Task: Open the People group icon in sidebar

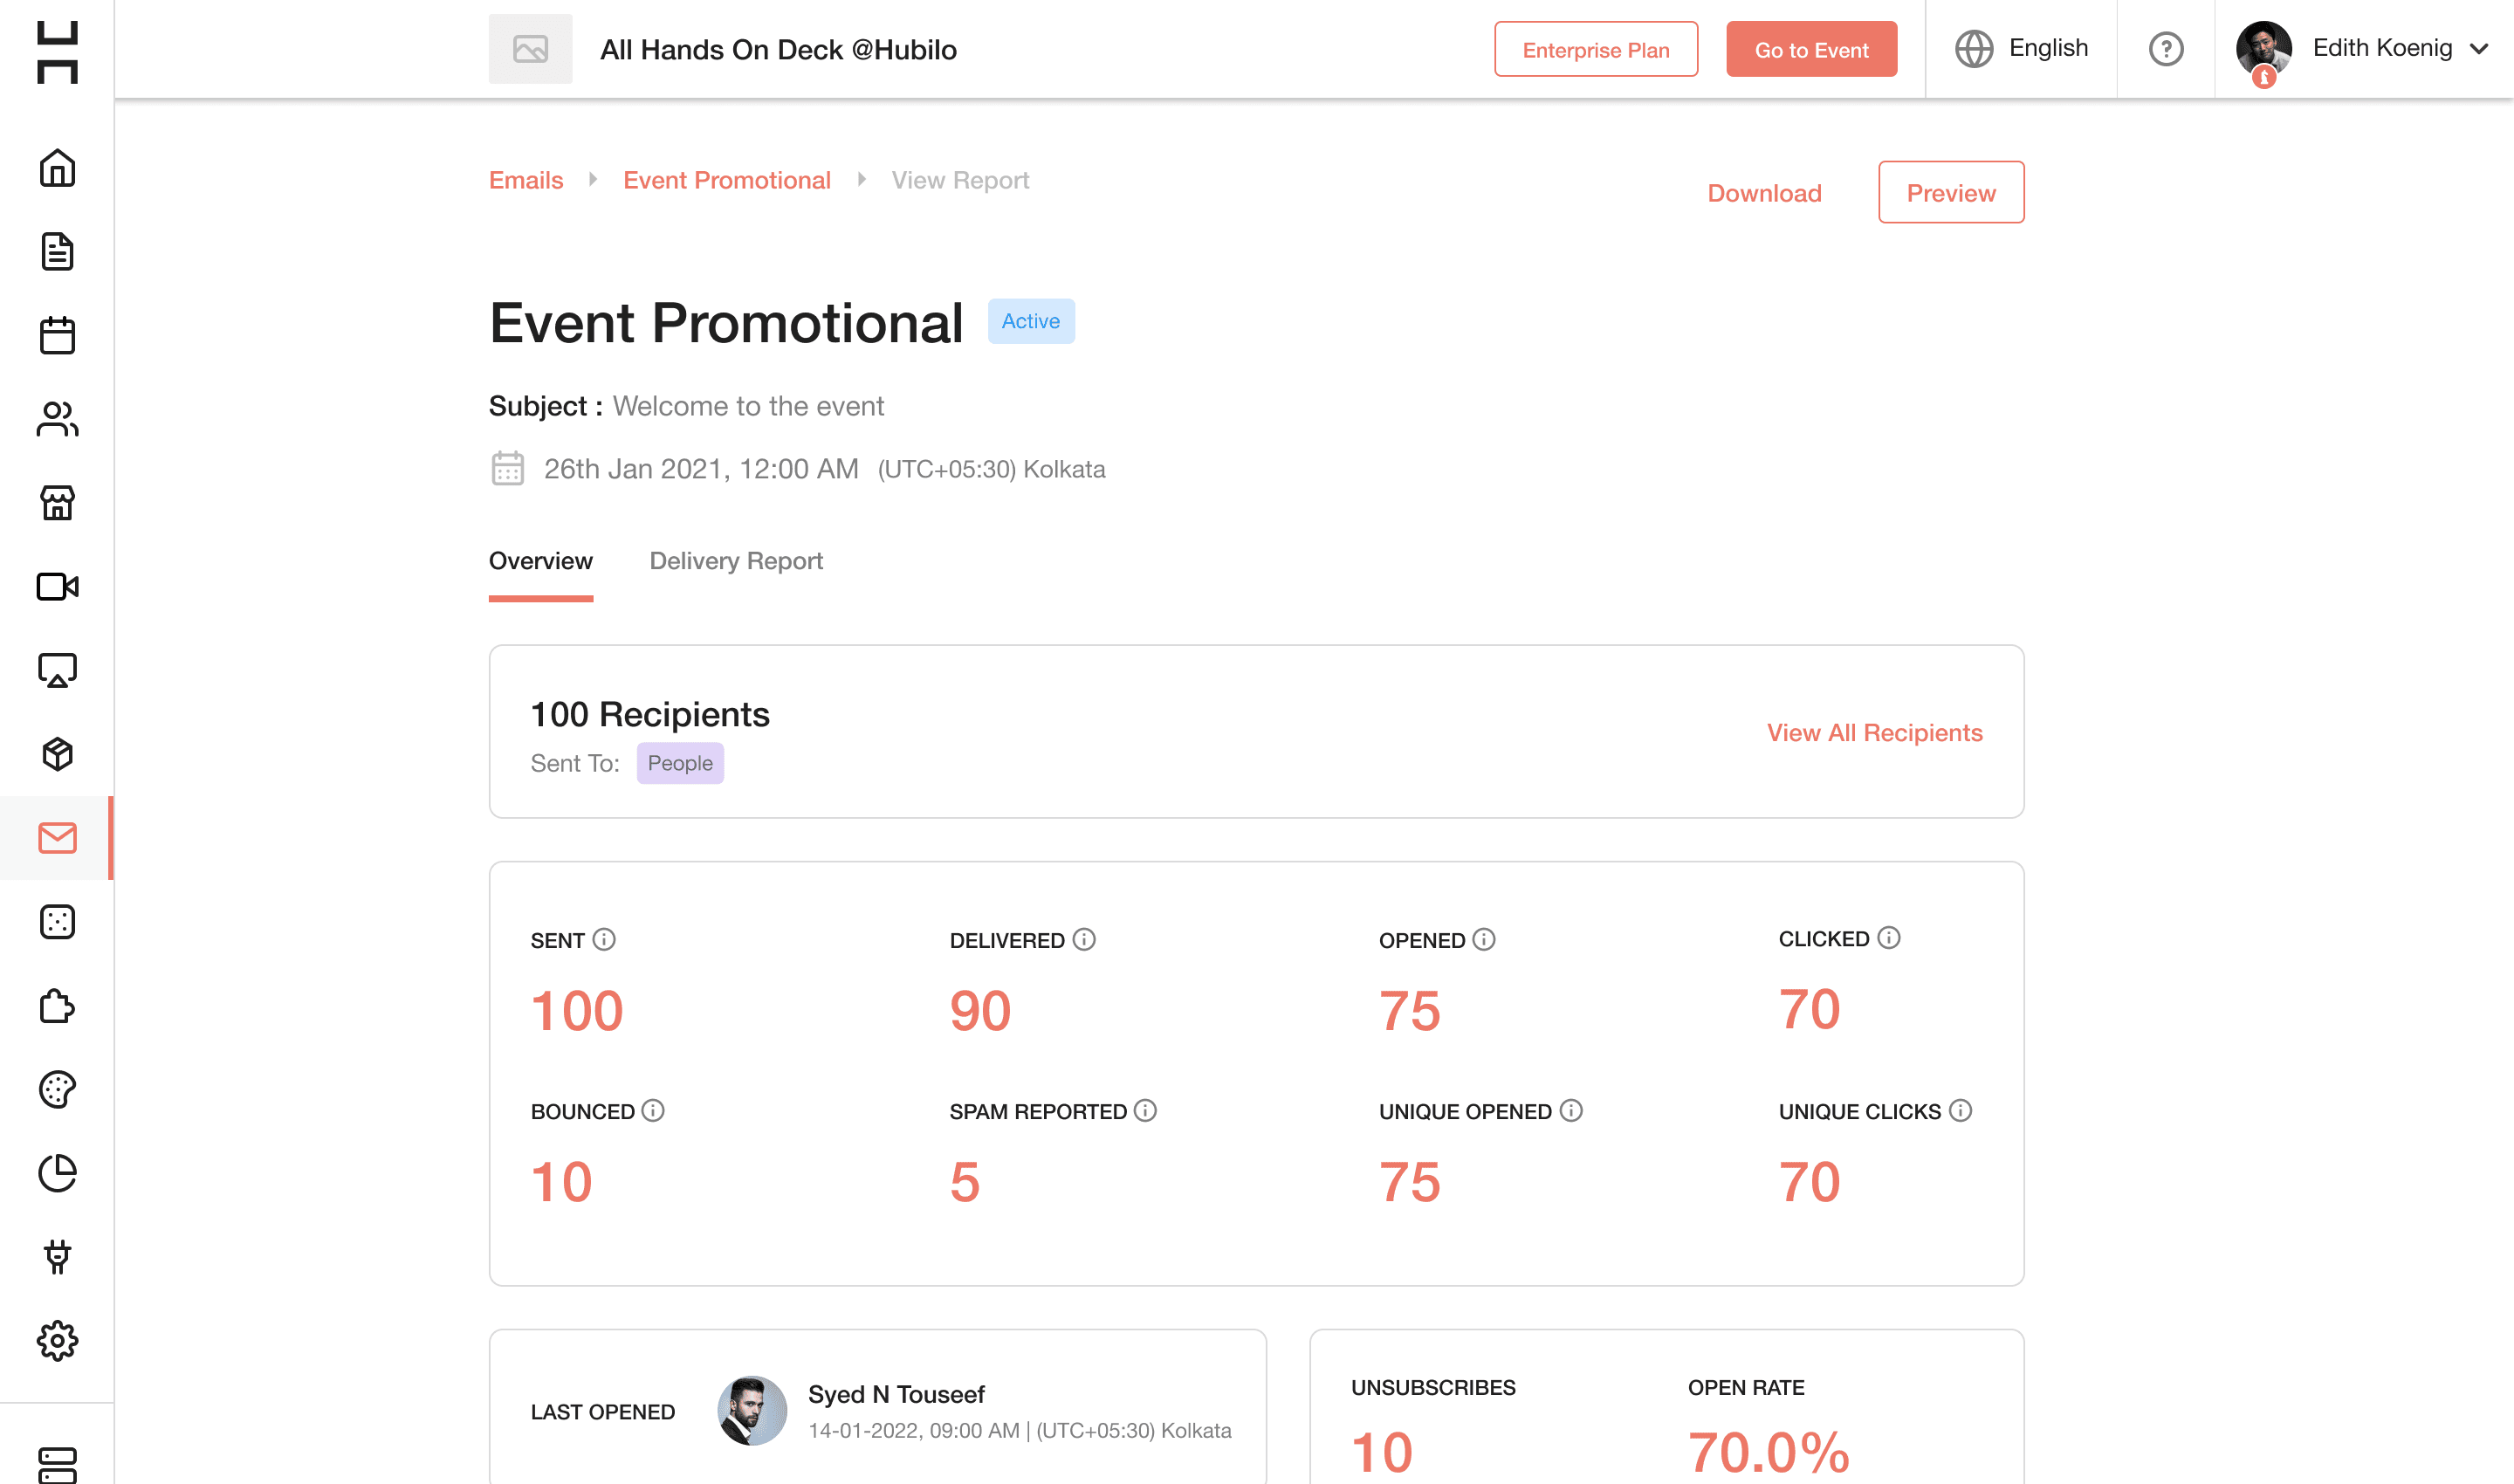Action: pyautogui.click(x=57, y=419)
